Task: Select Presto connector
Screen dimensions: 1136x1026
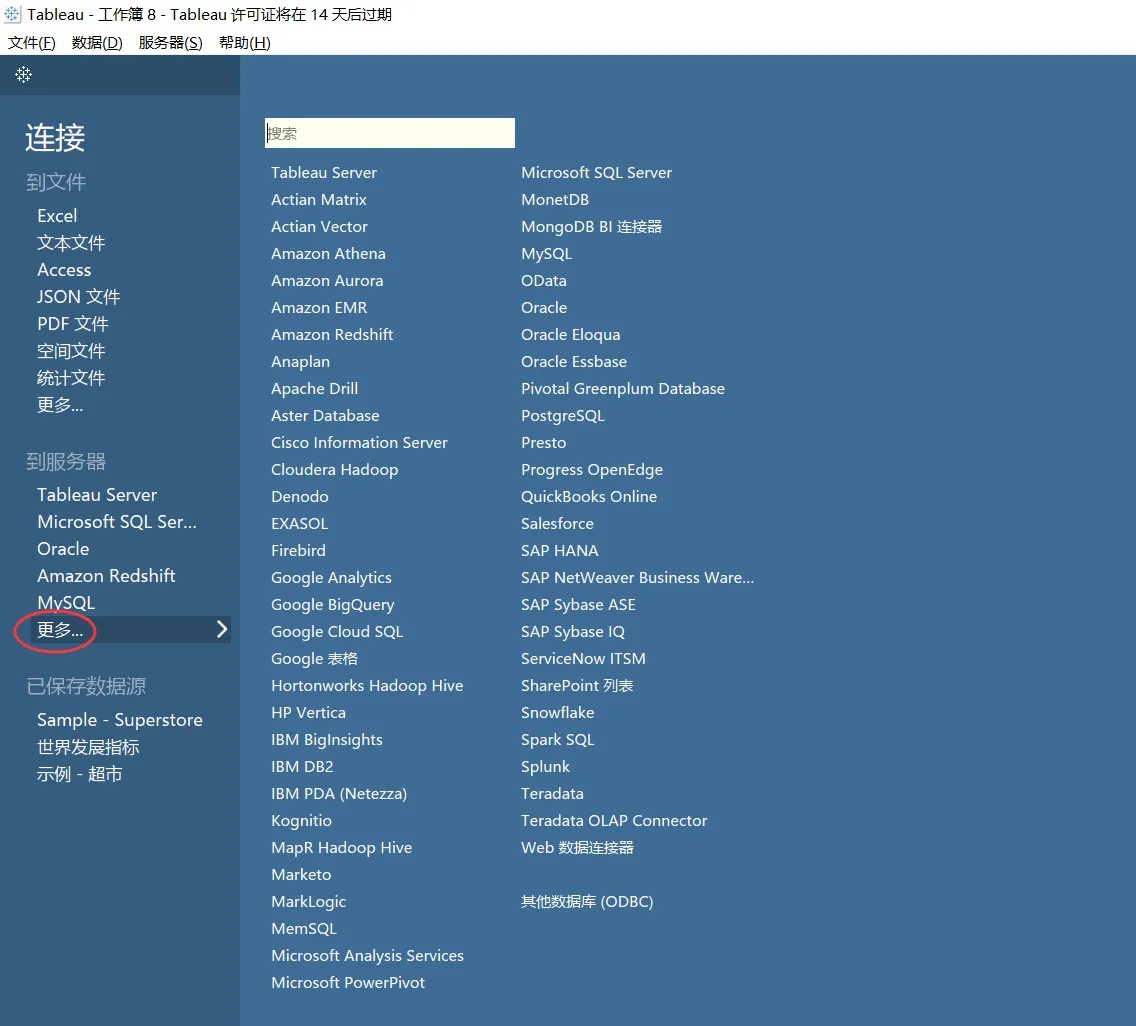Action: point(543,443)
